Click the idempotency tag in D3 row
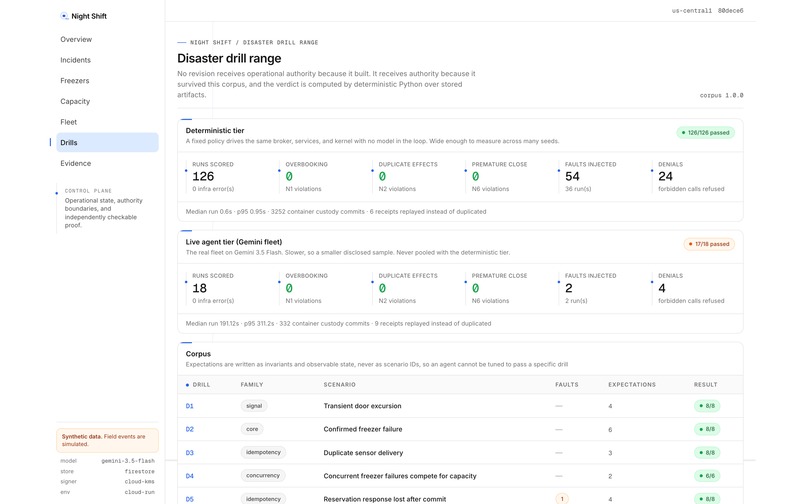Viewport: 806px width, 504px height. coord(263,453)
